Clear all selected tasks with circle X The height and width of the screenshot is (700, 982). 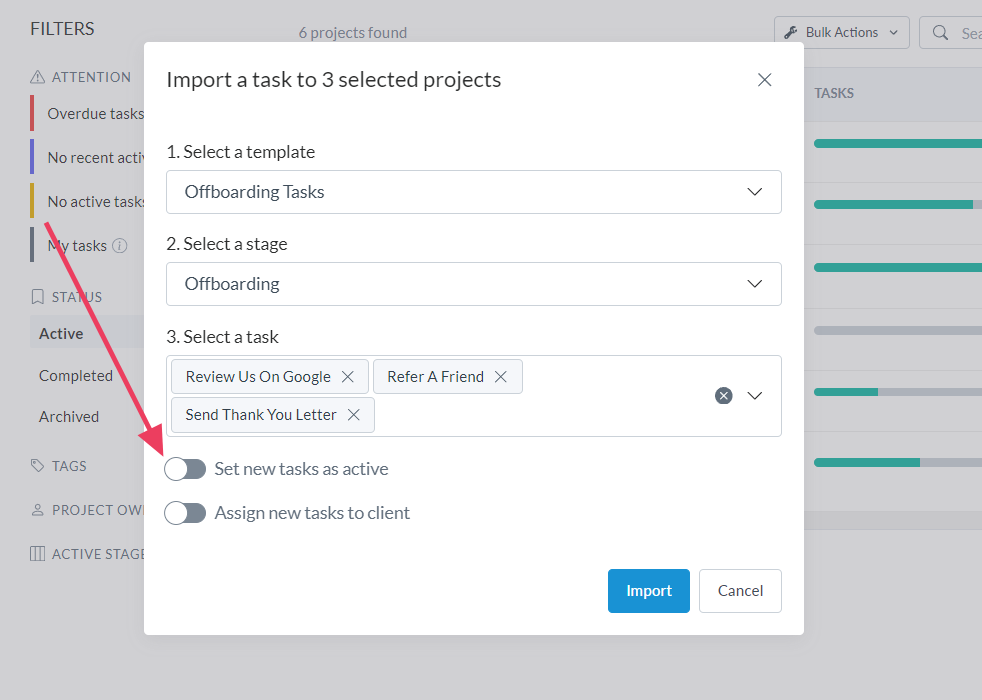pos(724,396)
